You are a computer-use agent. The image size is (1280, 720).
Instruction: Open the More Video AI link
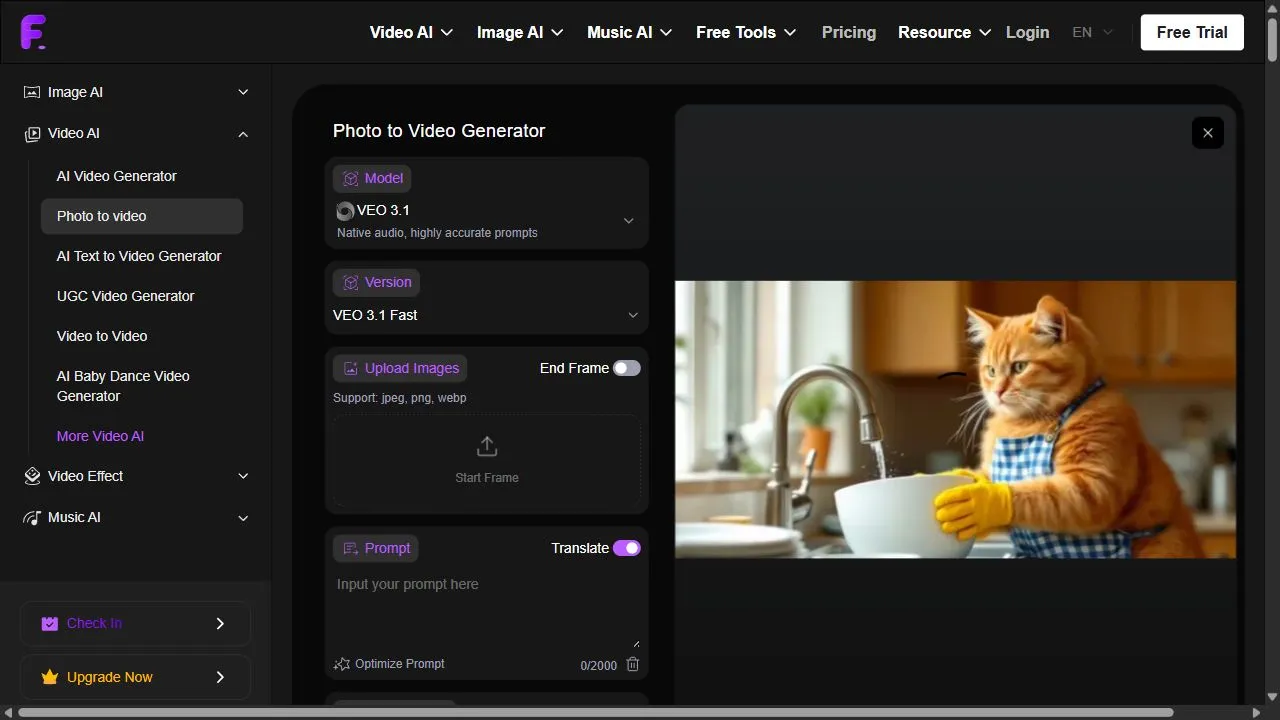(100, 436)
